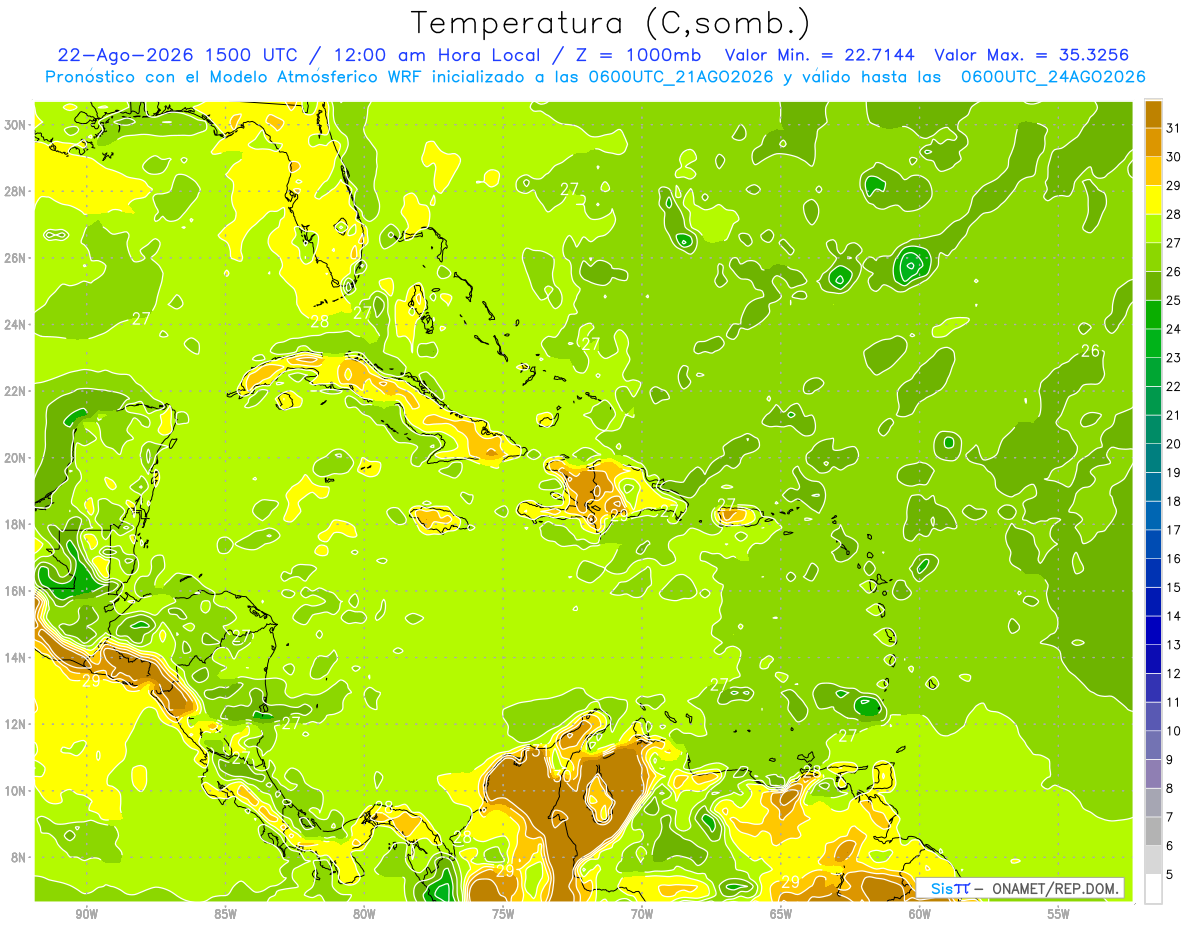Click the legend value "5"
Screen dimensions: 1200x927
click(1170, 874)
